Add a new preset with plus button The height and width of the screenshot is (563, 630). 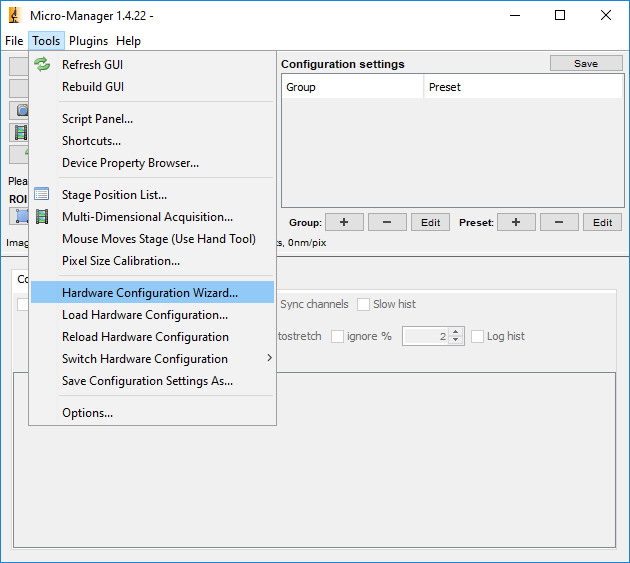(516, 222)
